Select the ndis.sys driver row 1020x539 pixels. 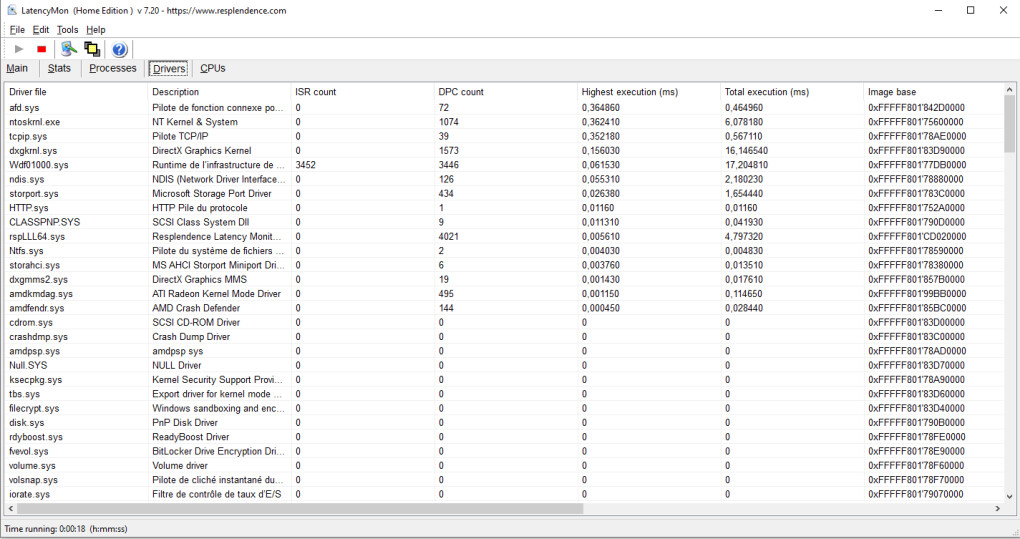click(x=504, y=179)
